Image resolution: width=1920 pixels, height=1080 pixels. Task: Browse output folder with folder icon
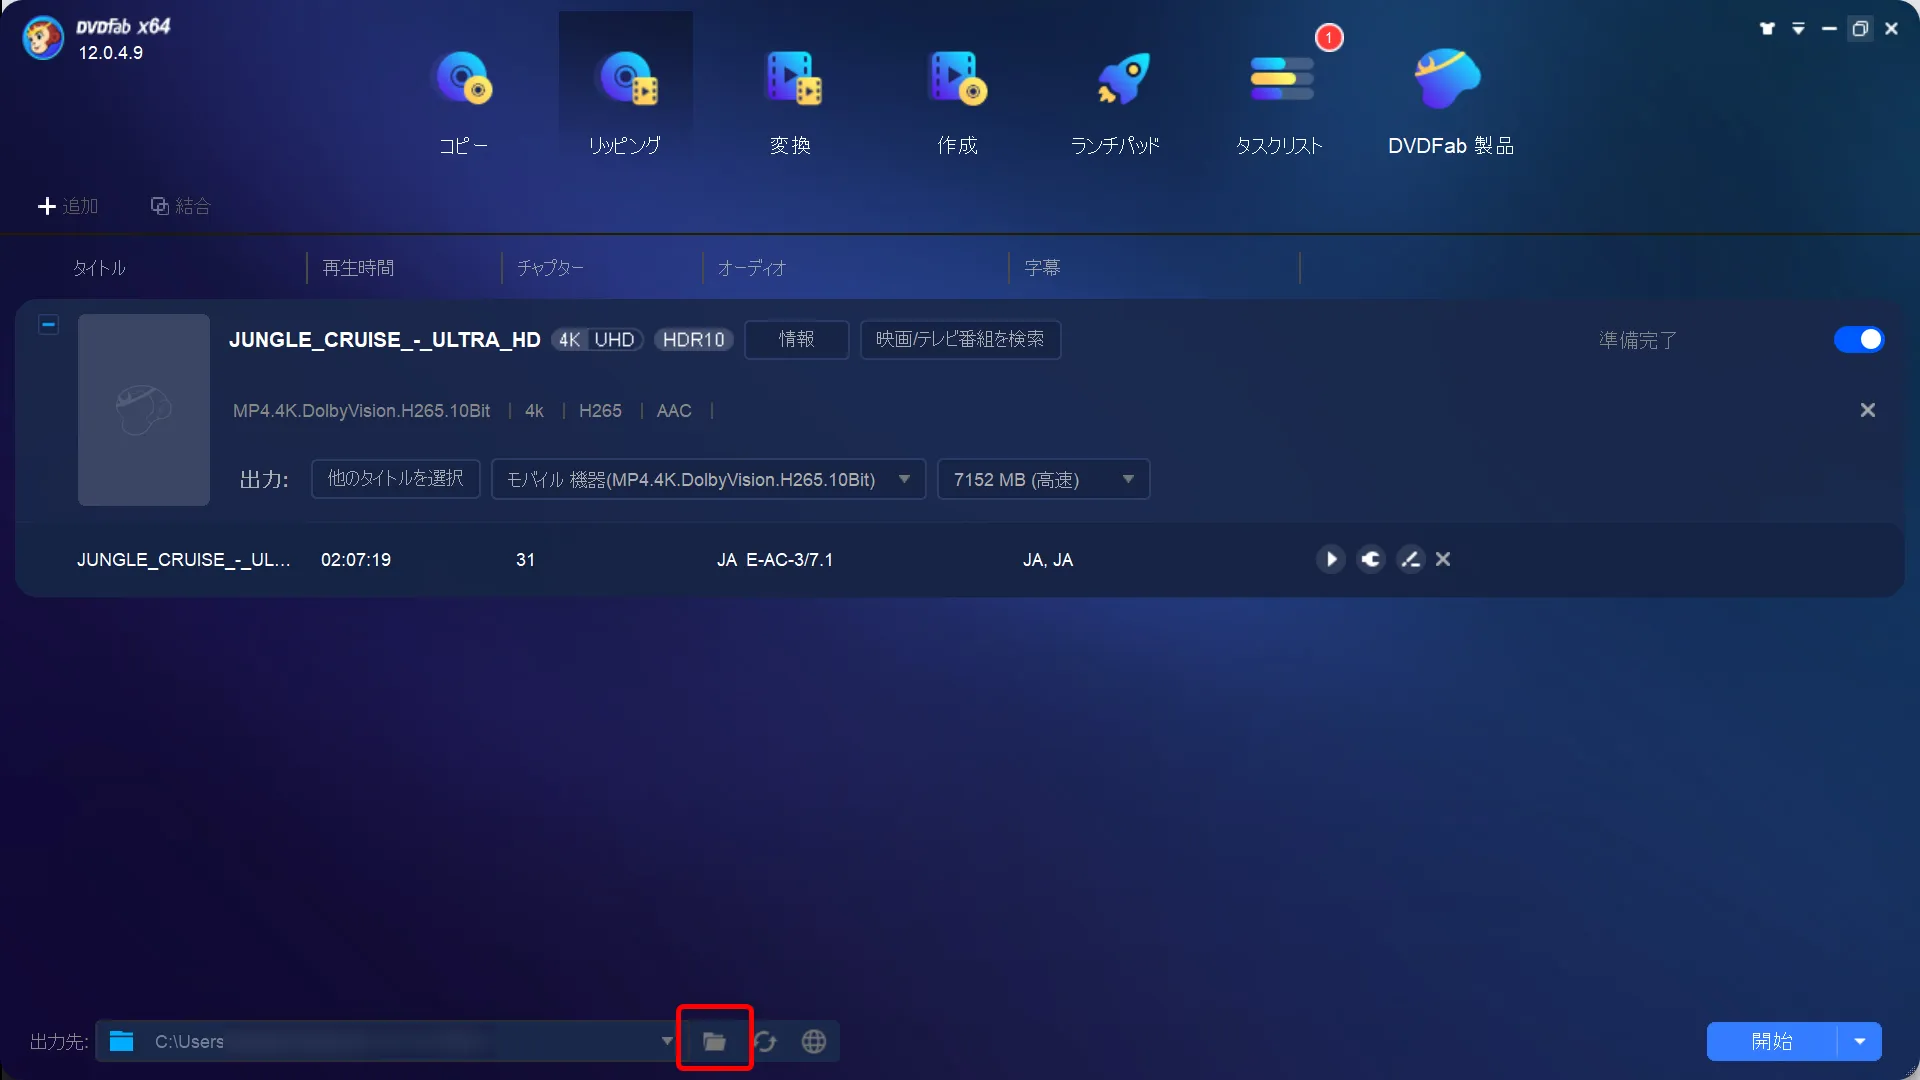(x=714, y=1041)
